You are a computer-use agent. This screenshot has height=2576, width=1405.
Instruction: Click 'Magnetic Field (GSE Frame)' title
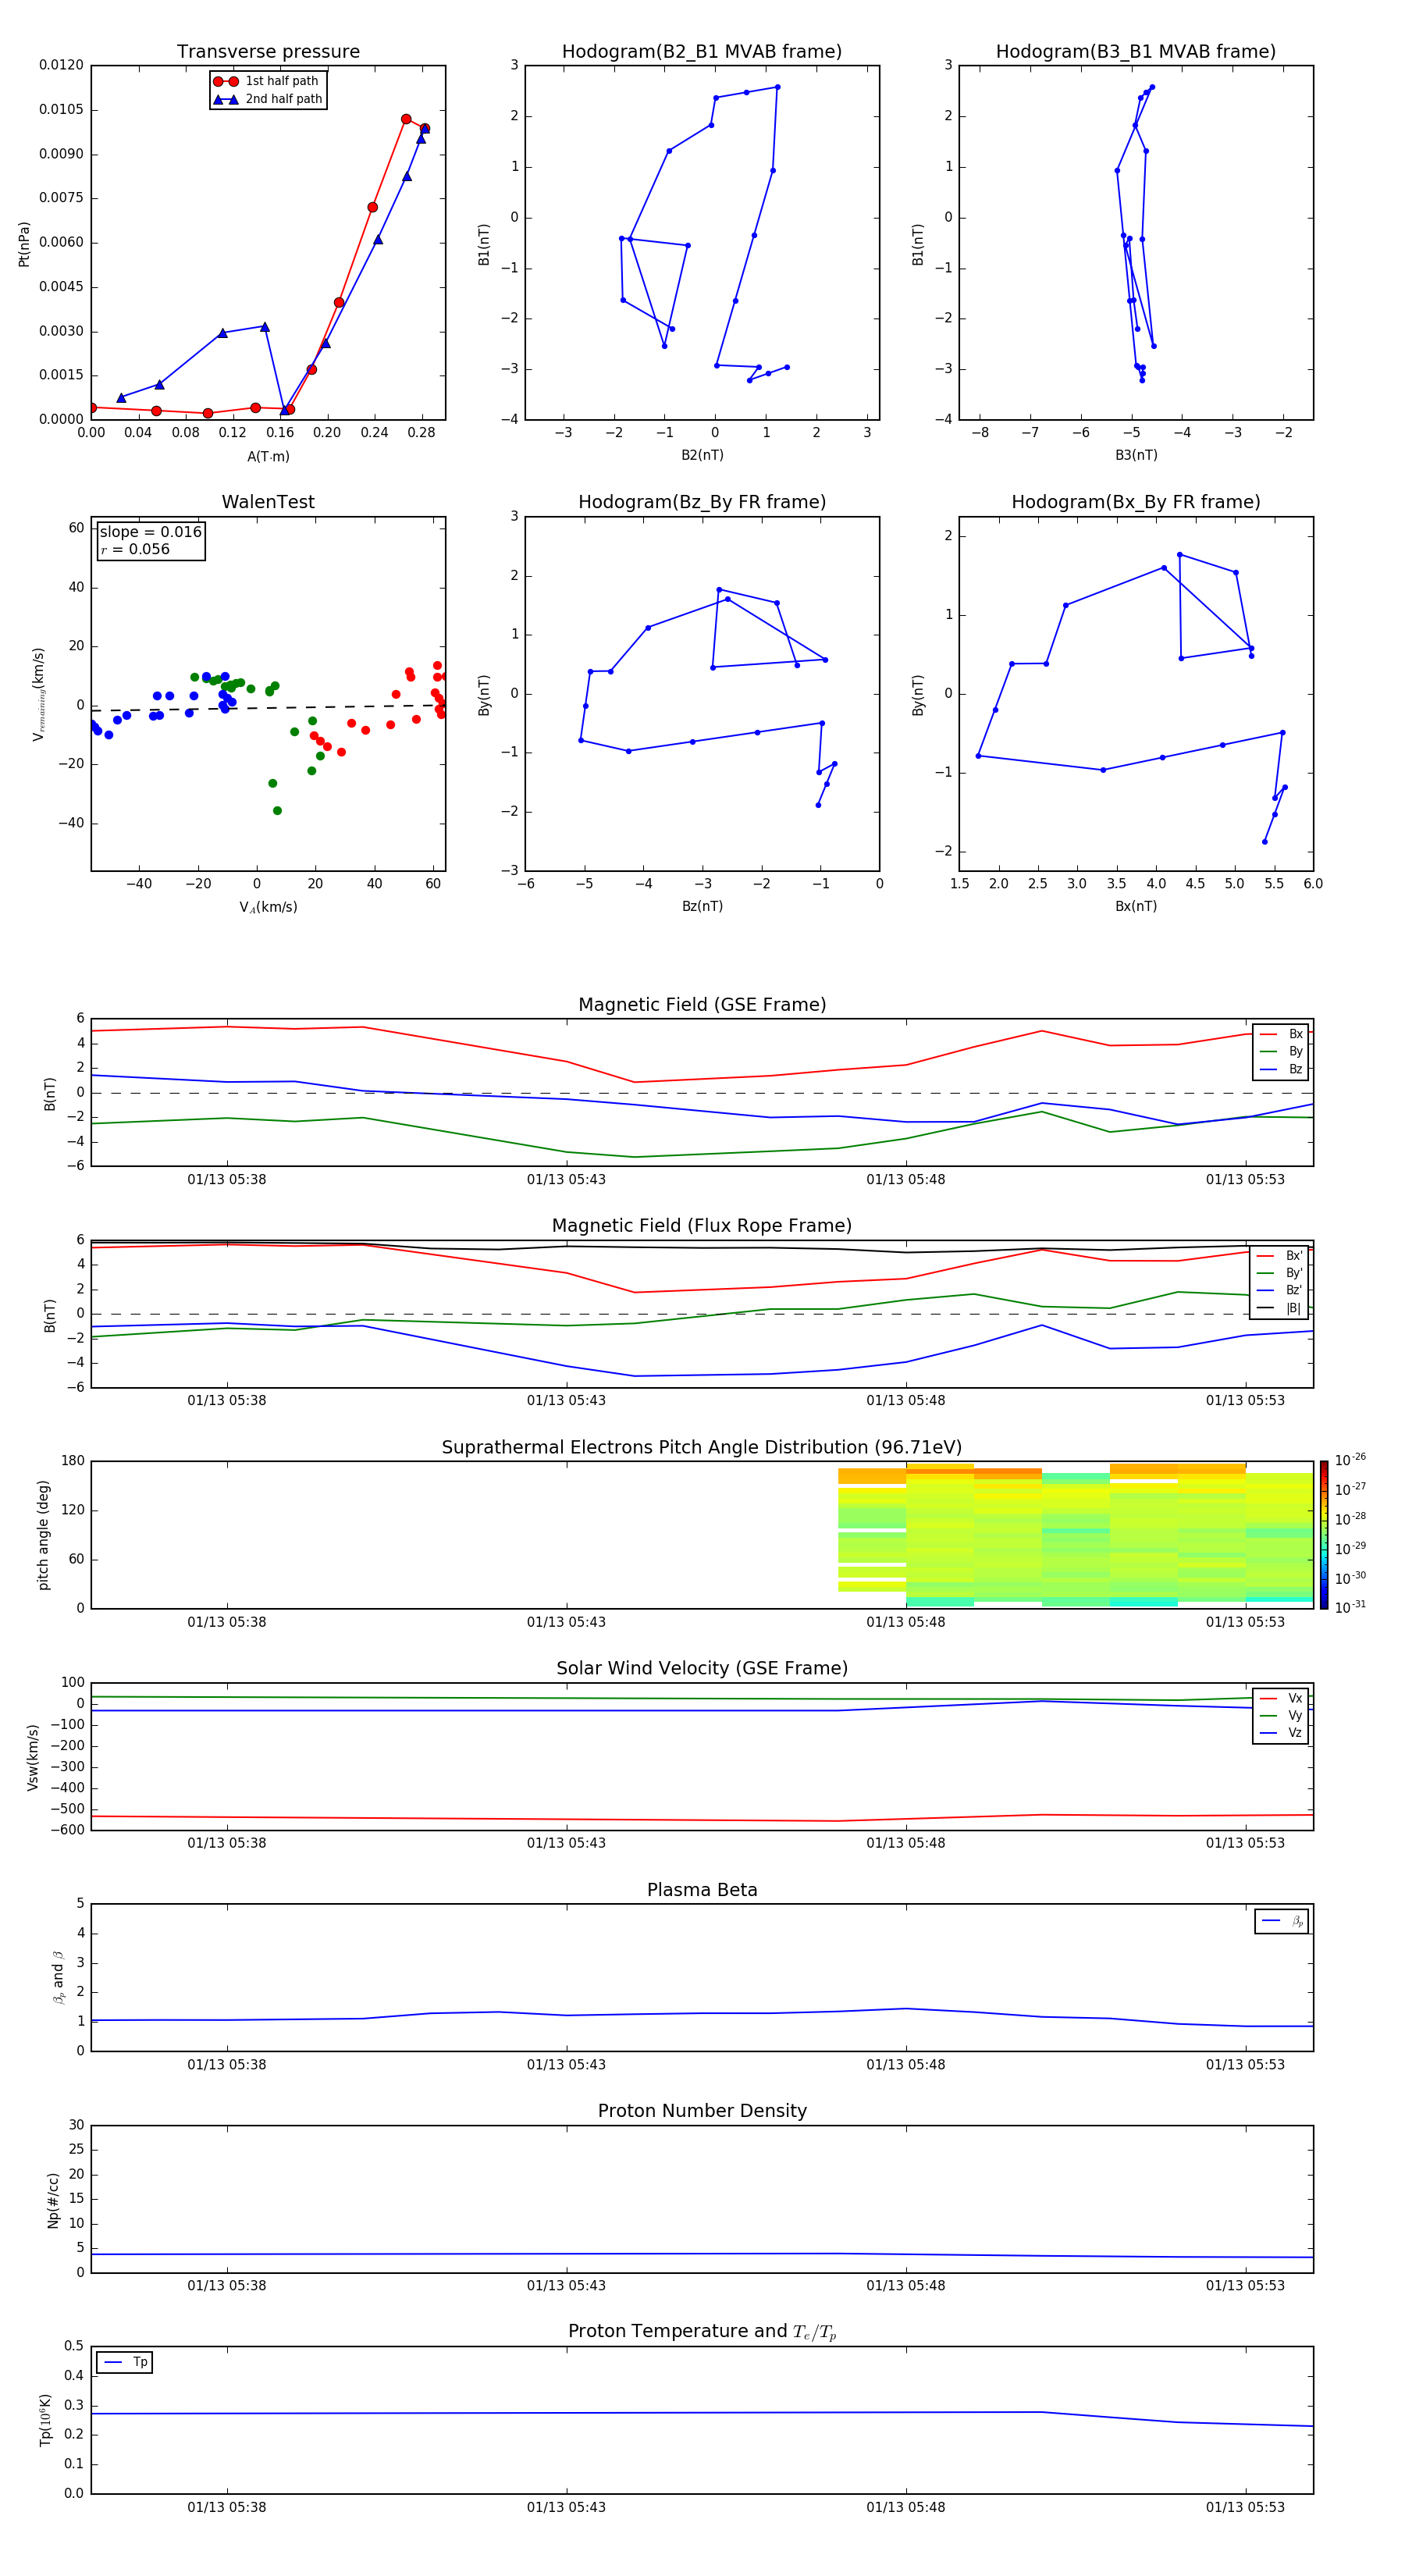click(702, 1005)
